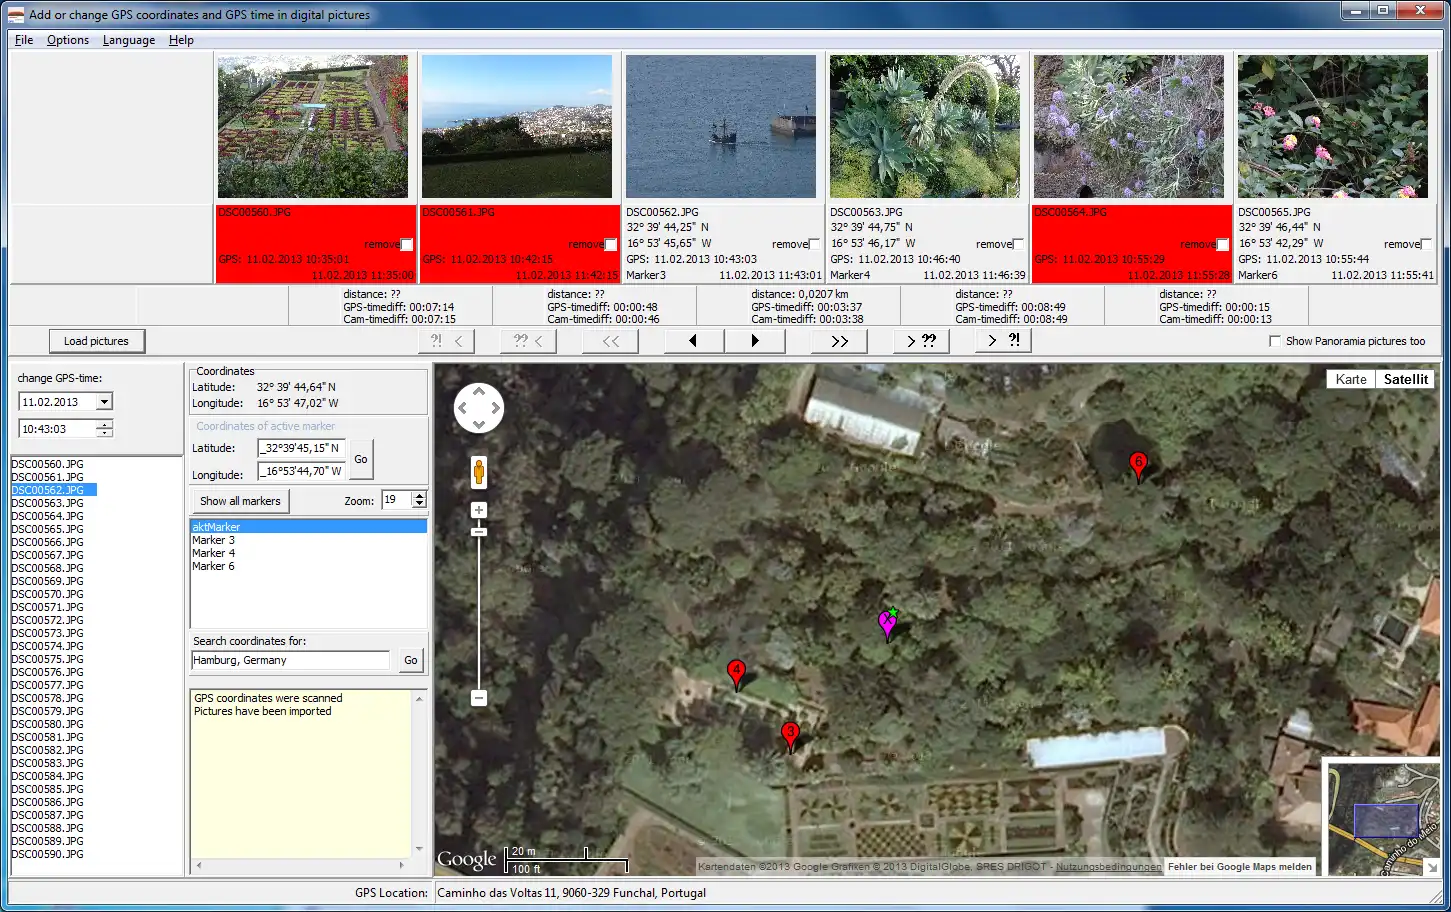
Task: Zoom out with the map minus button
Action: point(479,698)
